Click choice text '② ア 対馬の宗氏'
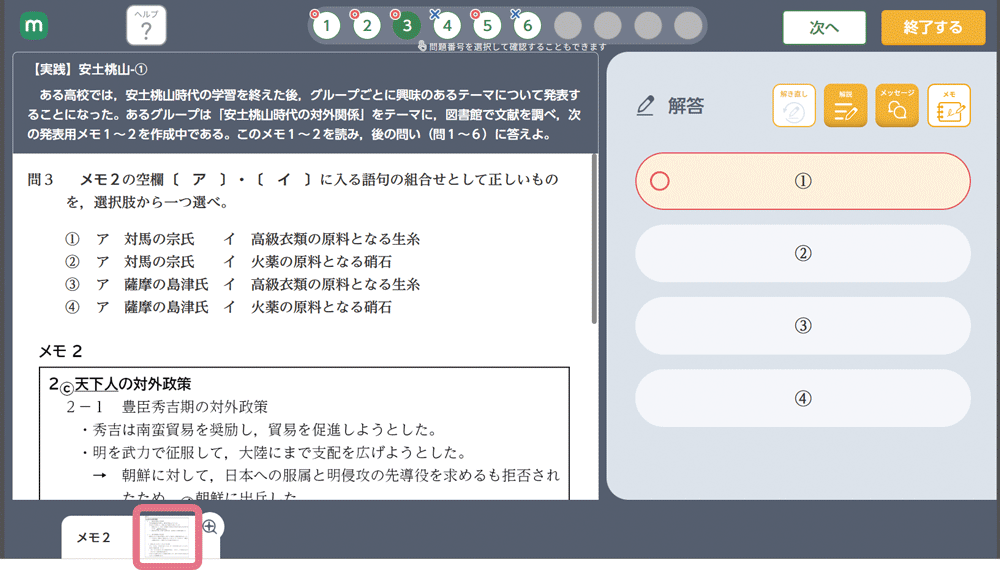Viewport: 1000px width, 570px height. [130, 261]
